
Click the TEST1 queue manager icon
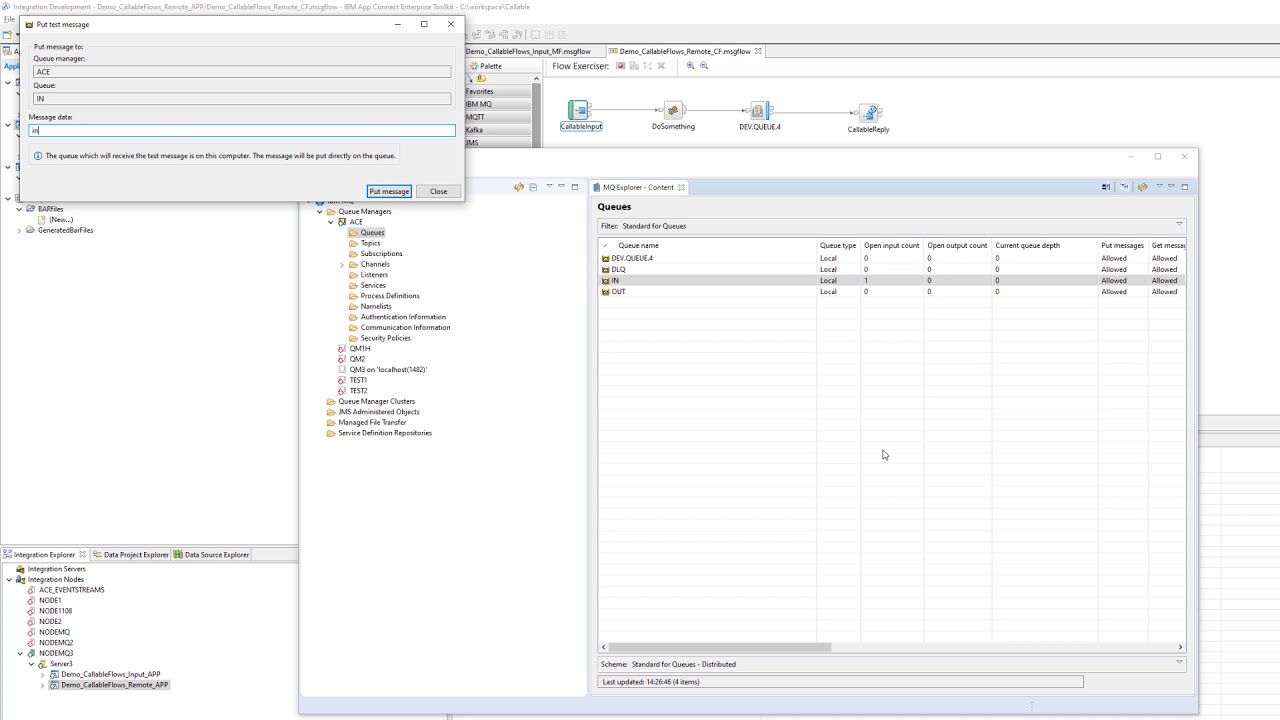click(x=341, y=380)
